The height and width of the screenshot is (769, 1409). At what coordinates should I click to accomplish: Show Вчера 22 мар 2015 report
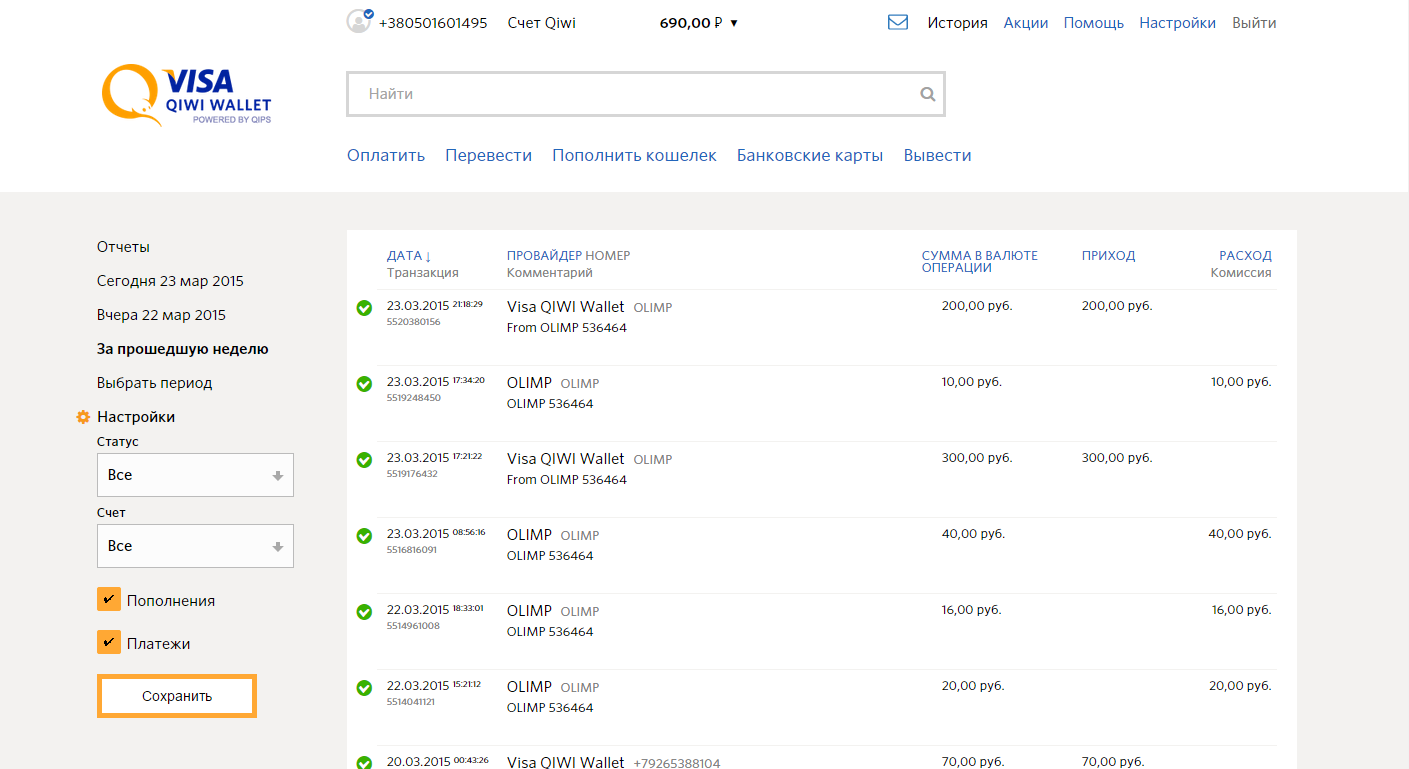click(x=161, y=315)
